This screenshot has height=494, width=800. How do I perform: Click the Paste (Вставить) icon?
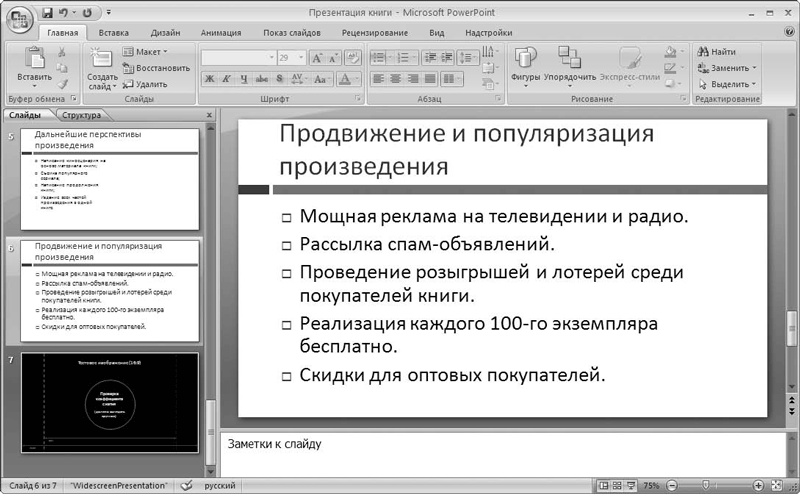pyautogui.click(x=34, y=64)
